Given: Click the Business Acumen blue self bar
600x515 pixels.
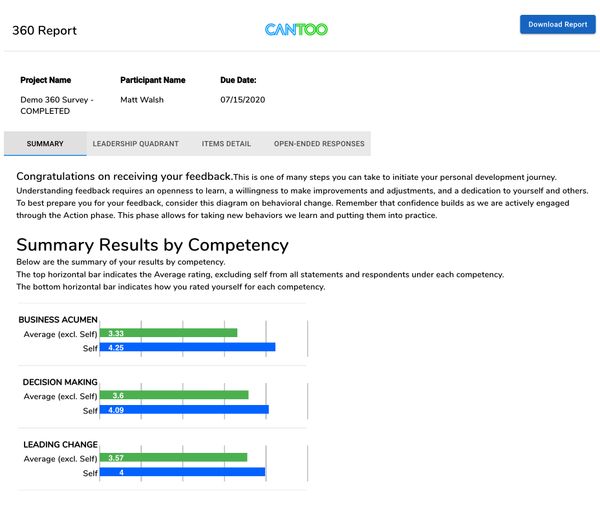Looking at the screenshot, I should point(187,347).
